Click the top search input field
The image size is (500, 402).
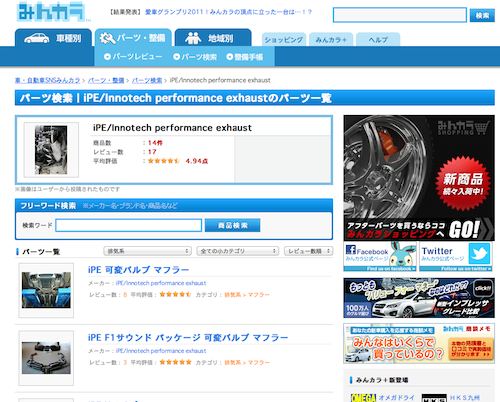point(400,15)
